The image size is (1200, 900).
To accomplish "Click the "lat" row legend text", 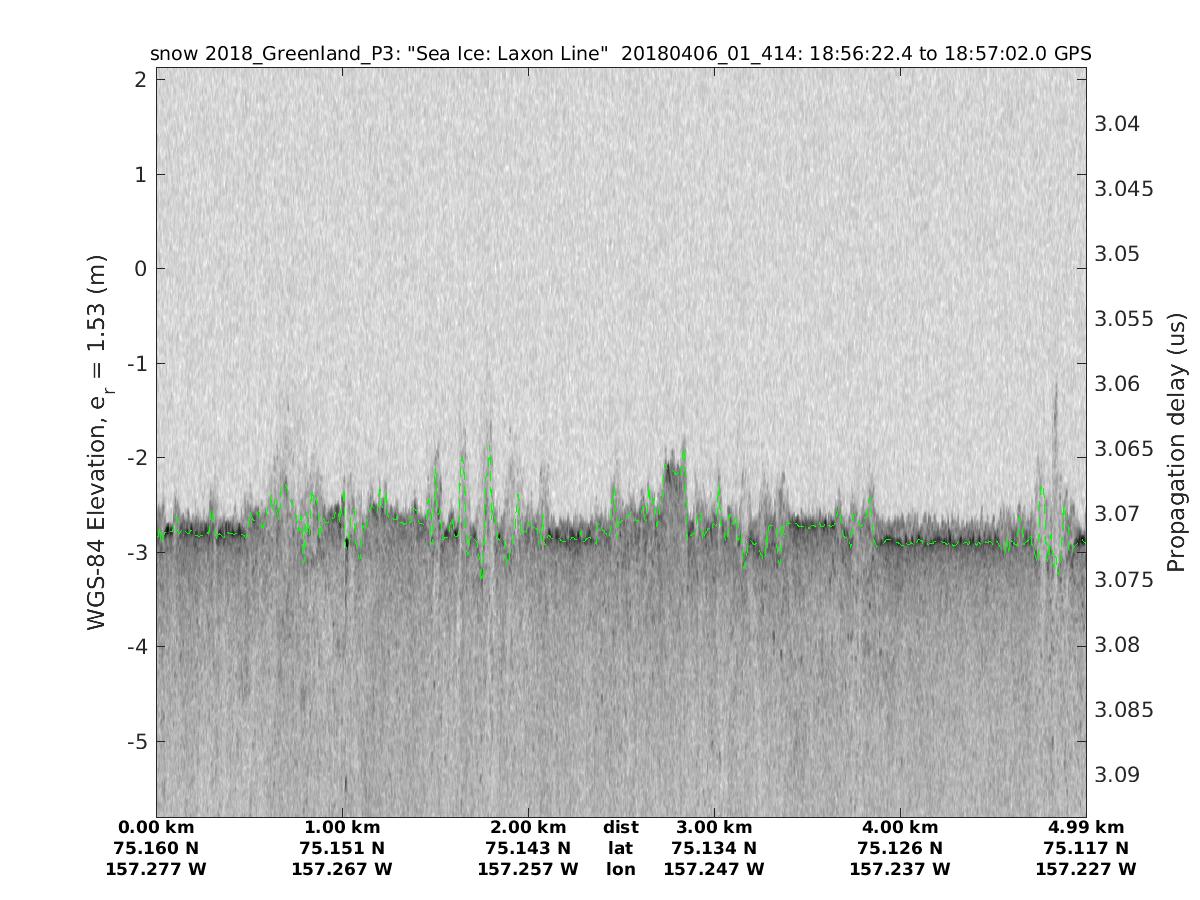I will coord(621,848).
